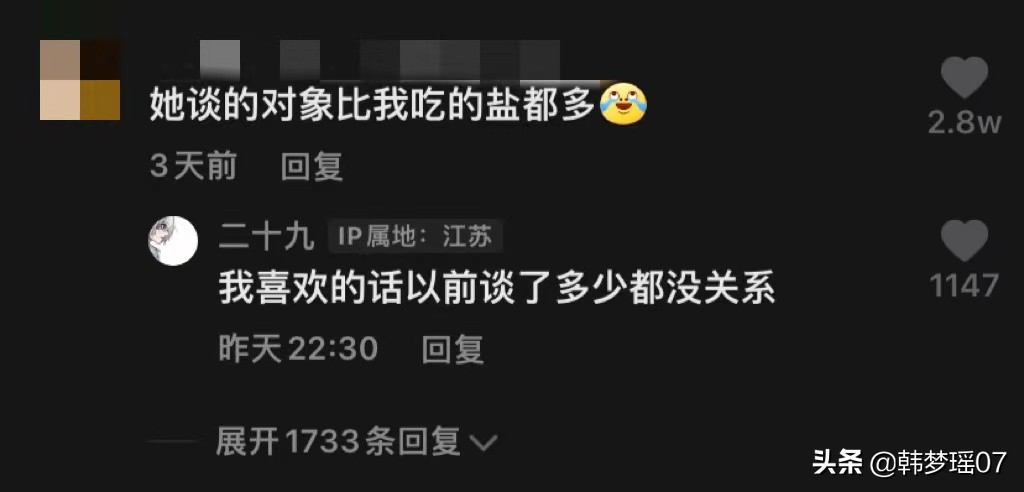Select the comment text 她谈的对象比我吃的盐都多
The image size is (1024, 492).
[372, 105]
